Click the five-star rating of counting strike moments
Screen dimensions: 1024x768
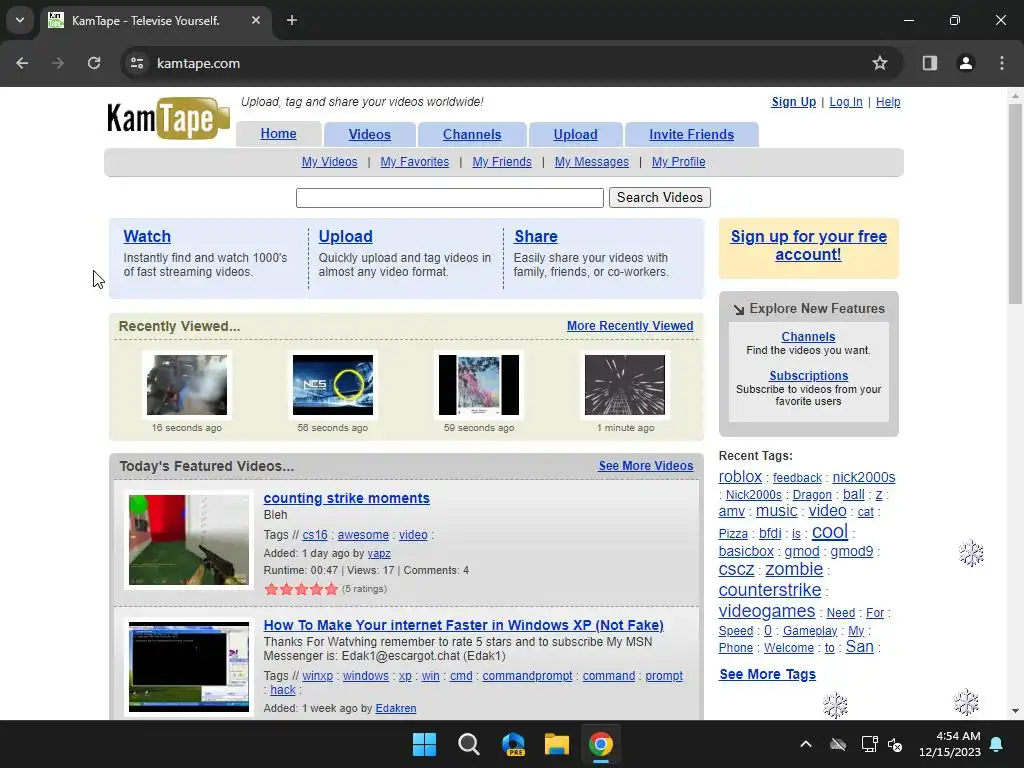pos(301,589)
